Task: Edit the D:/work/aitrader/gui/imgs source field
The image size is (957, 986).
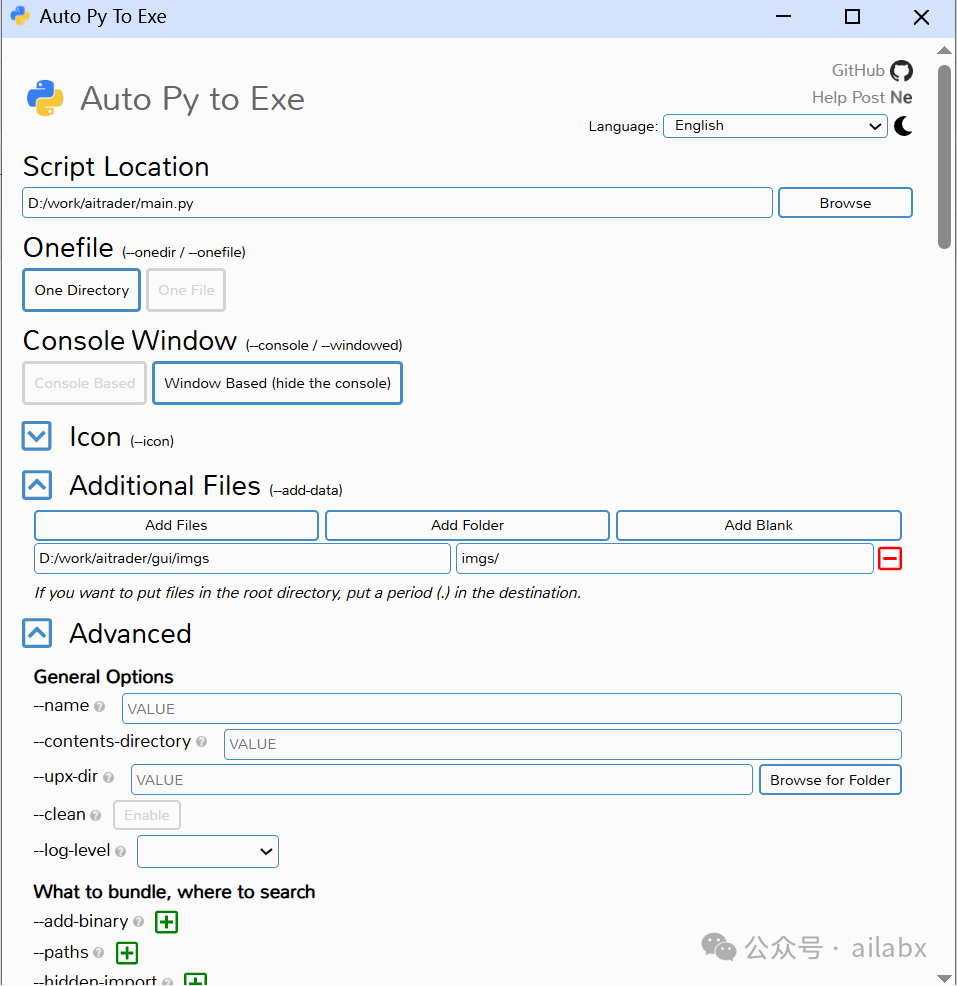Action: [242, 558]
